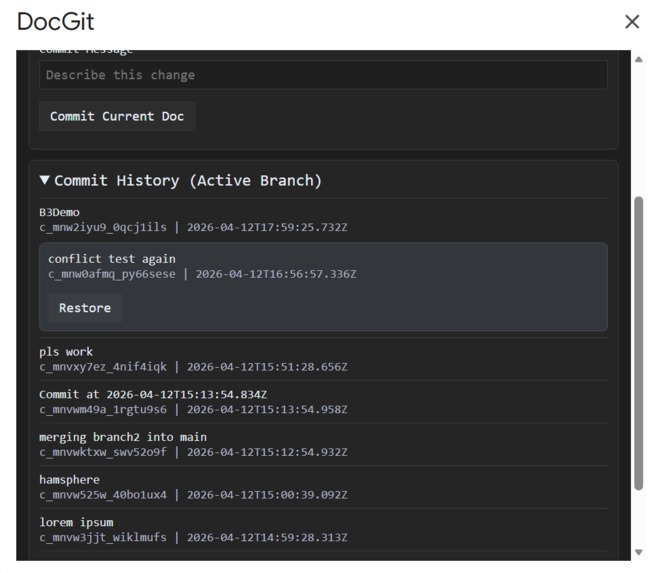656x573 pixels.
Task: Click the scrollbar down arrow
Action: coord(638,552)
